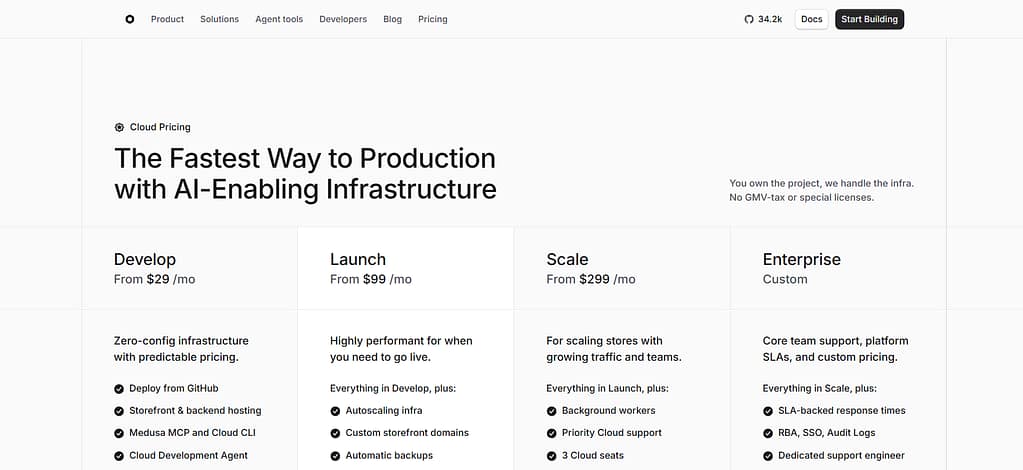The height and width of the screenshot is (470, 1023).
Task: Select the Enterprise plan heading
Action: coord(802,260)
